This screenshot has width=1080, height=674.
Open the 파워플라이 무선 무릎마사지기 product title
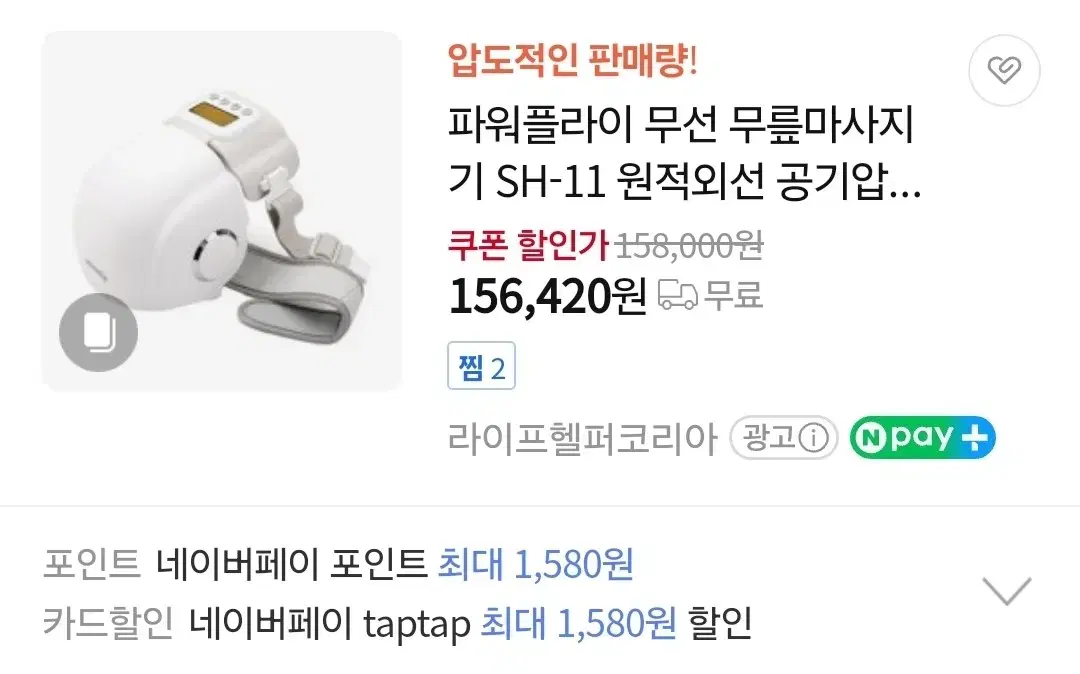685,154
